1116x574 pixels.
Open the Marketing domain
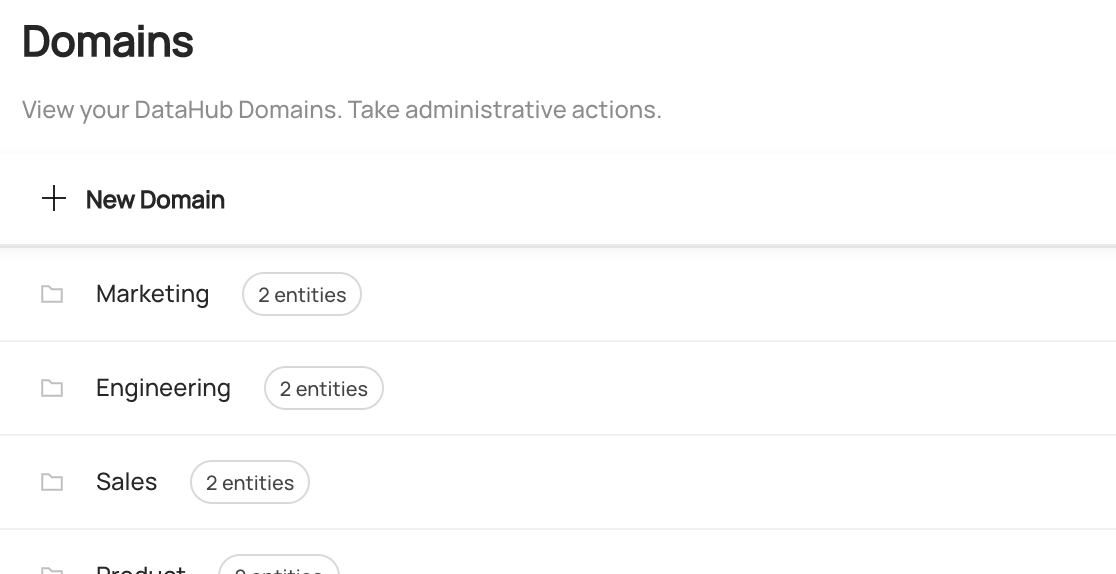(152, 294)
